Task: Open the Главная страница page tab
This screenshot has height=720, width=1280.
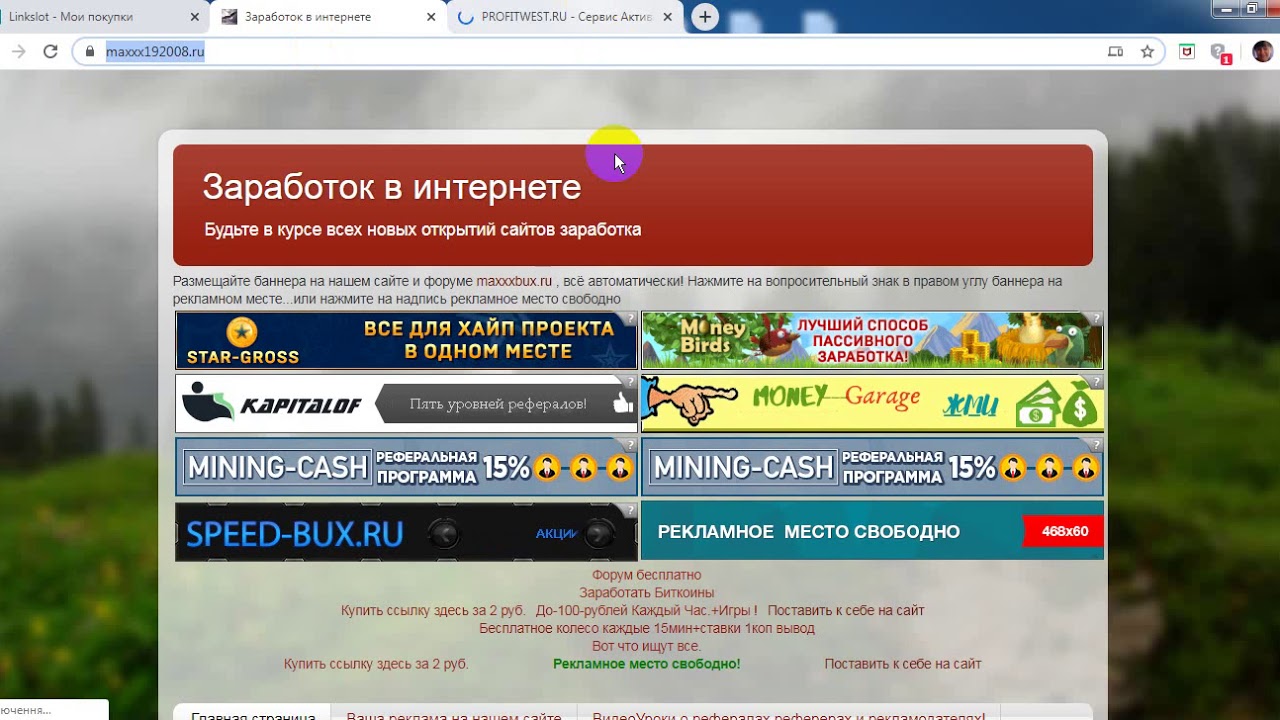Action: (x=253, y=714)
